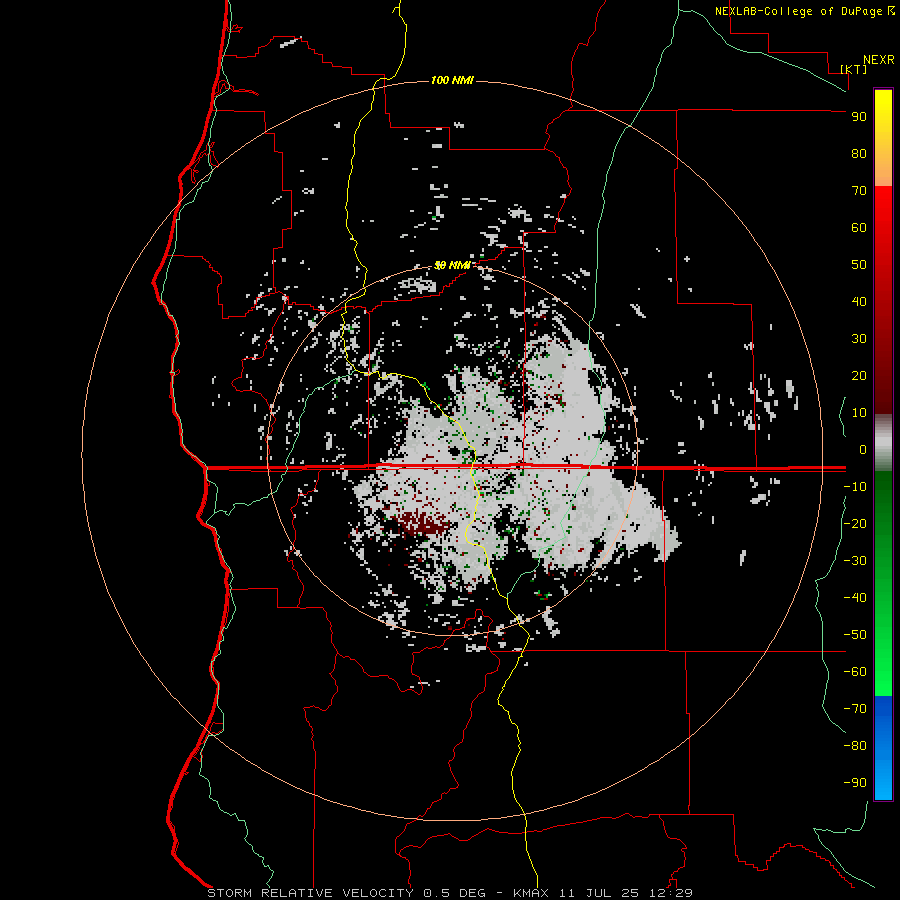Click the -50 value on the velocity scale
Image resolution: width=900 pixels, height=900 pixels.
tap(855, 635)
